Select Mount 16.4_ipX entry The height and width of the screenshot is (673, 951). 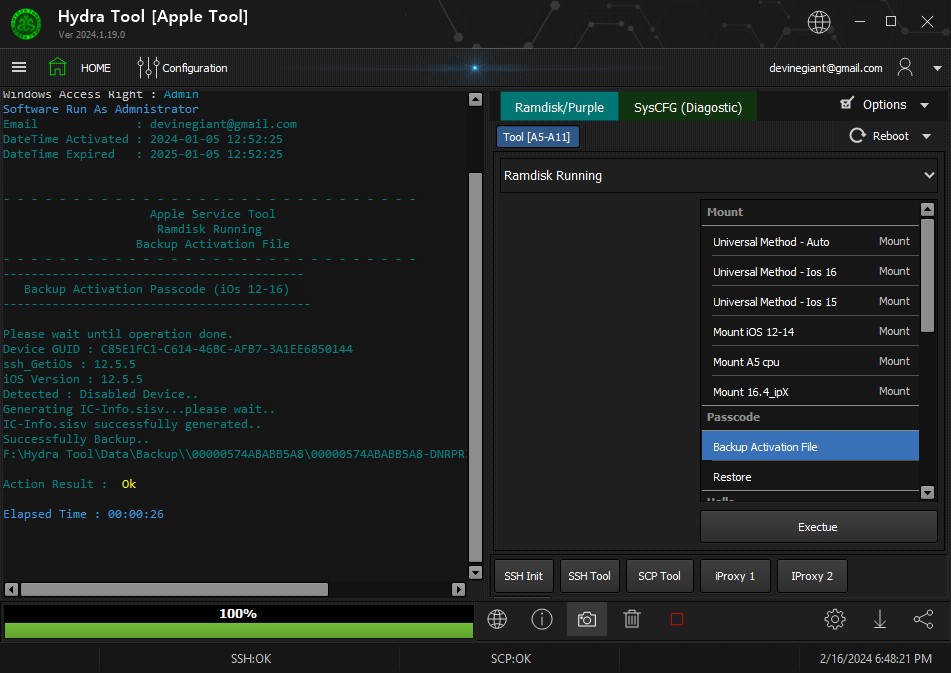coord(810,392)
